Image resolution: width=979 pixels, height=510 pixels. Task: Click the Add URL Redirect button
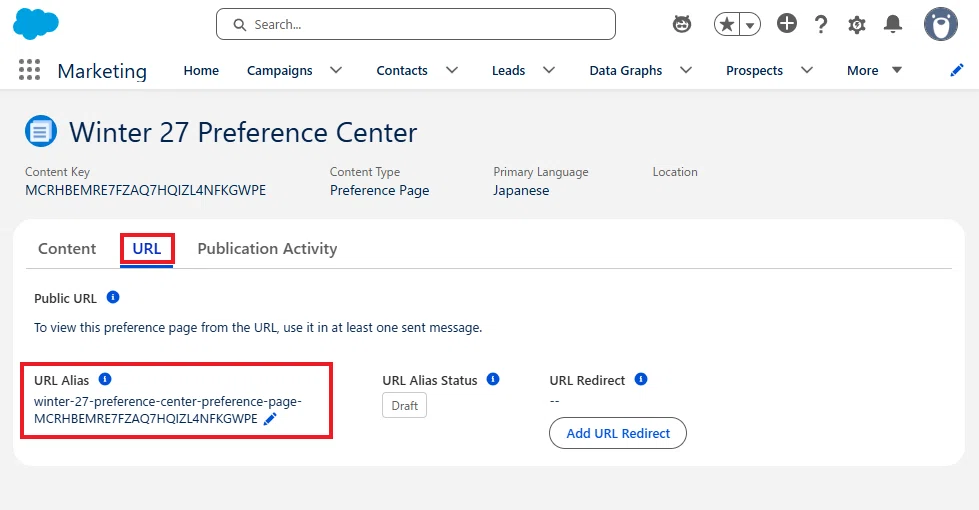(617, 433)
